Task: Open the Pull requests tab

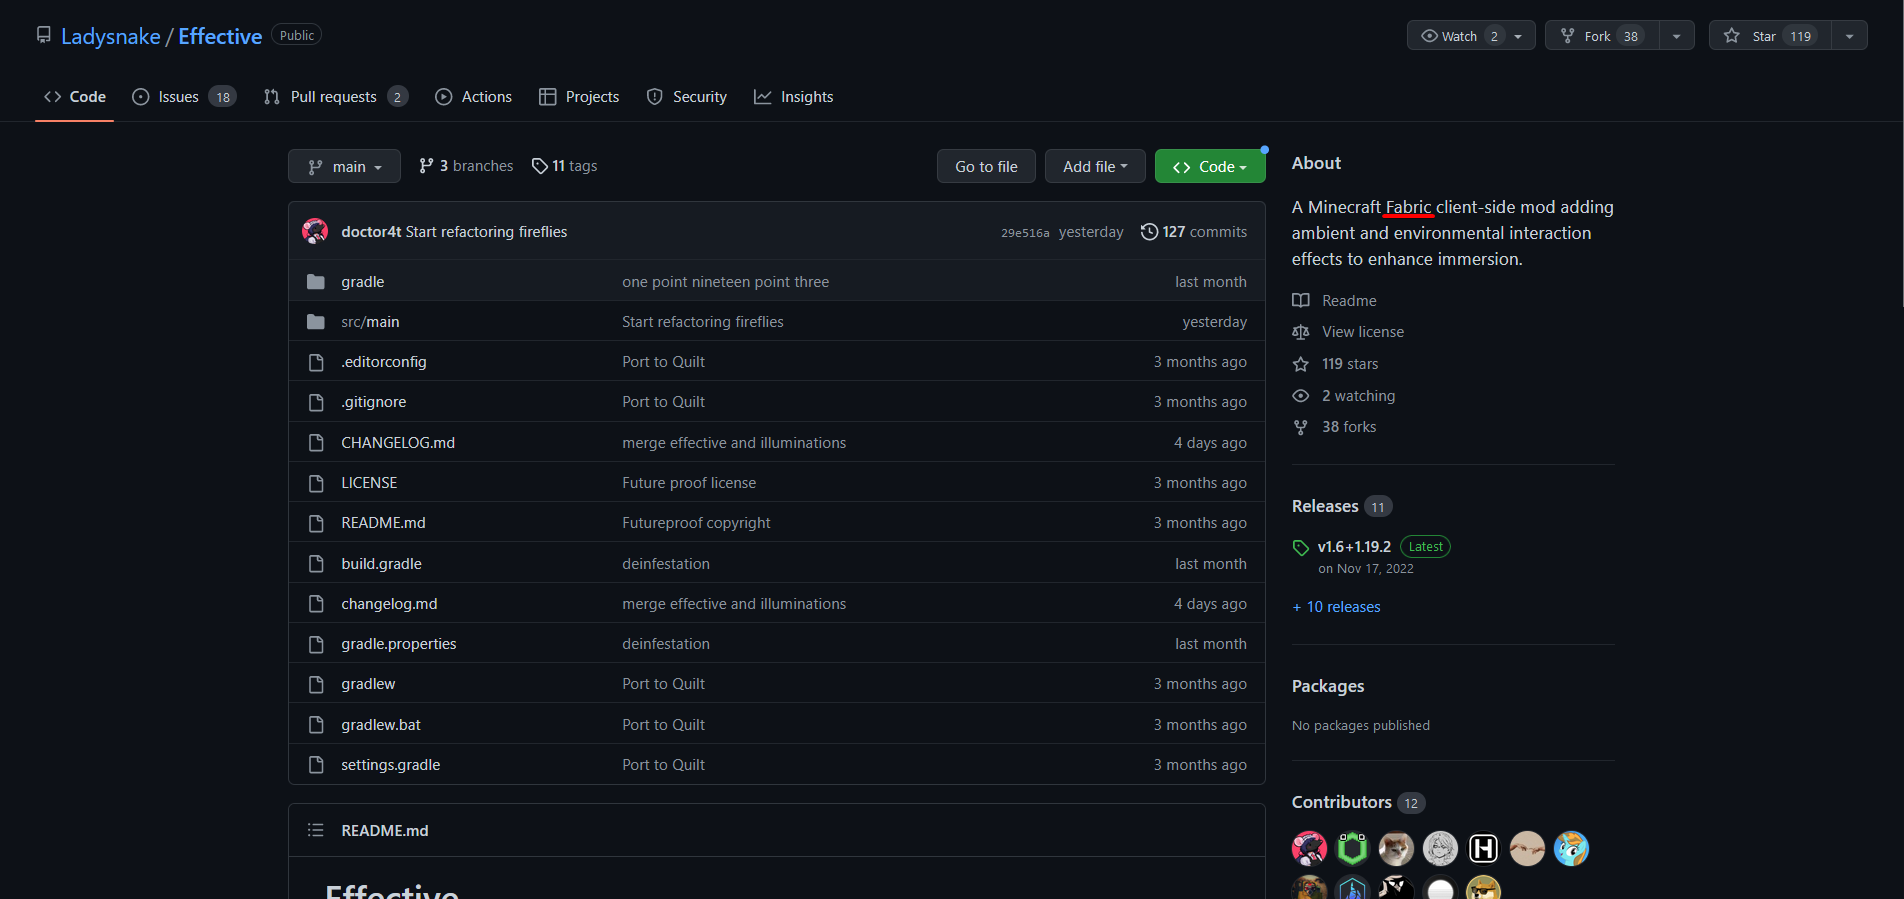Action: [335, 97]
